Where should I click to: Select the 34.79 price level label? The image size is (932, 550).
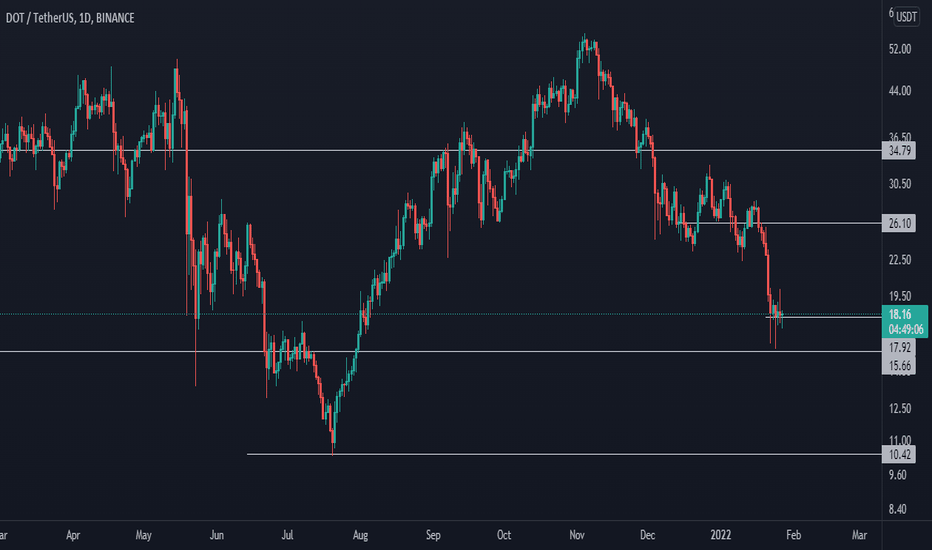(899, 150)
